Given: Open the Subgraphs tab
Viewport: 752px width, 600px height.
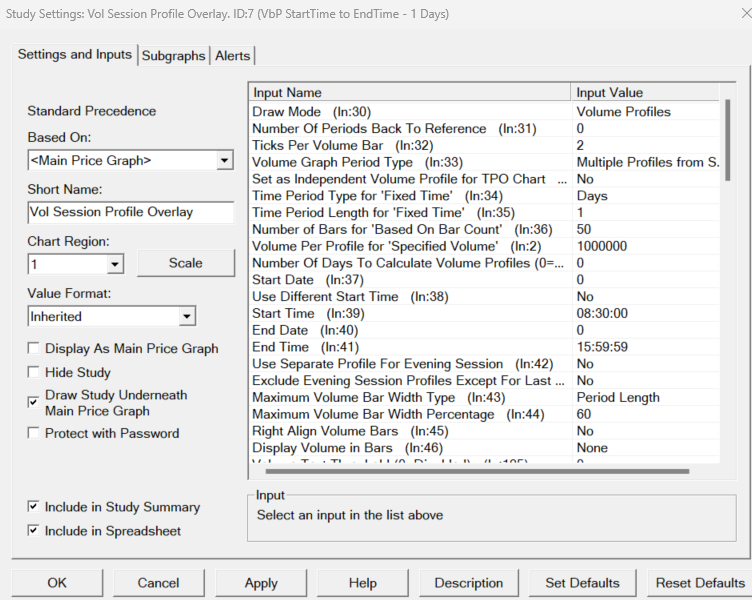Looking at the screenshot, I should click(x=174, y=56).
